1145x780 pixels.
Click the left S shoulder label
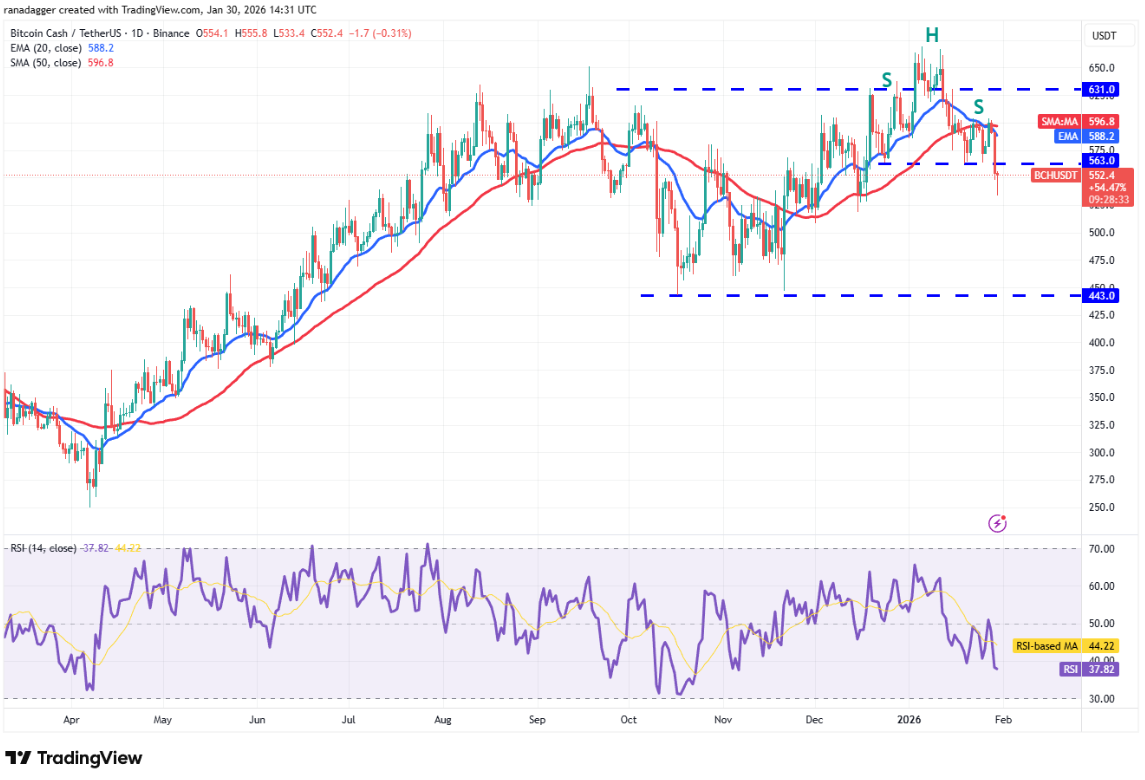tap(886, 79)
